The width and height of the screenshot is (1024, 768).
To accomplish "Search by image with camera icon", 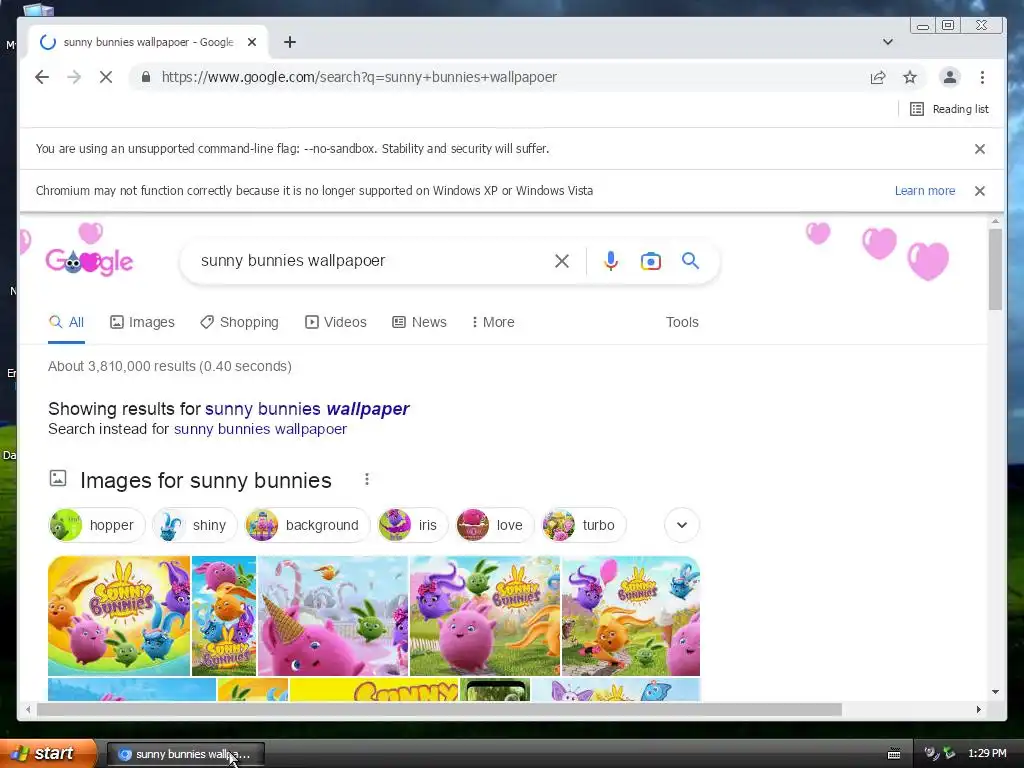I will 650,261.
